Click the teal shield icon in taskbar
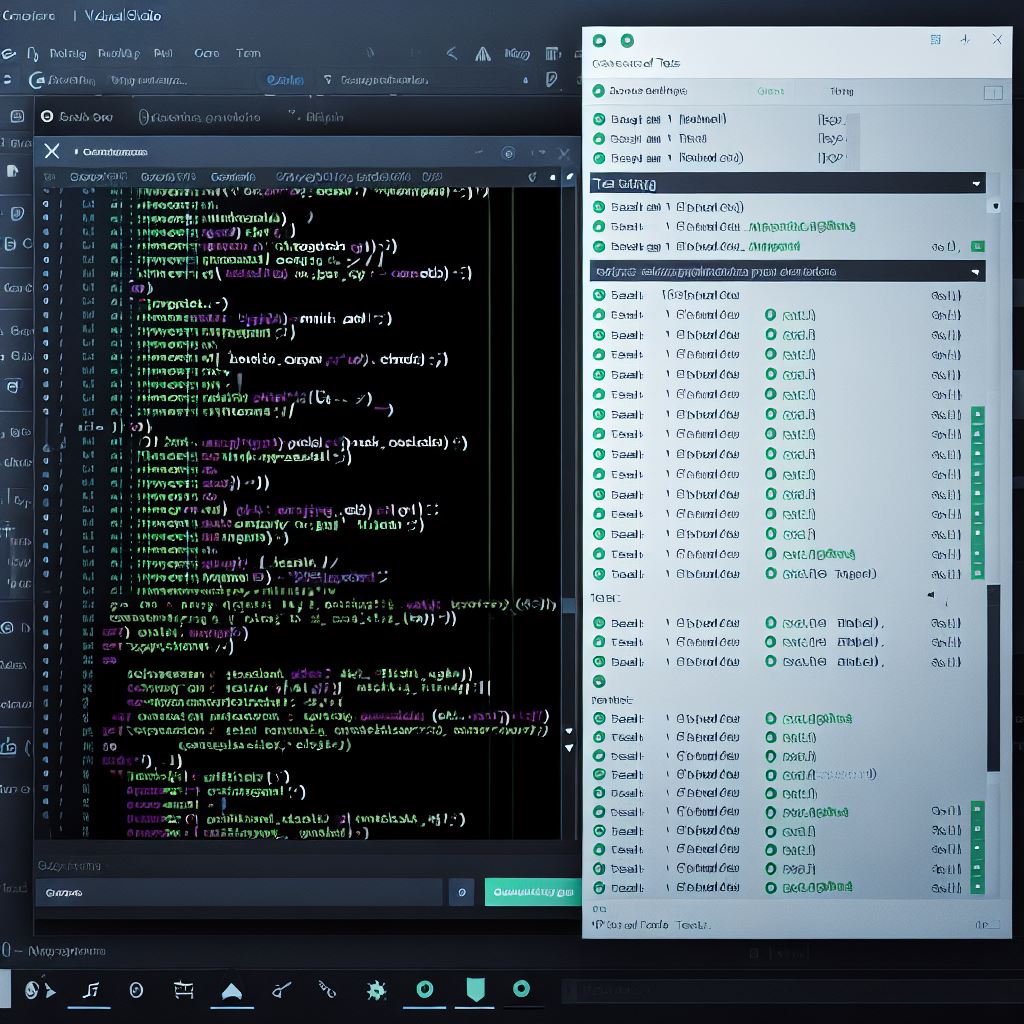 coord(476,990)
